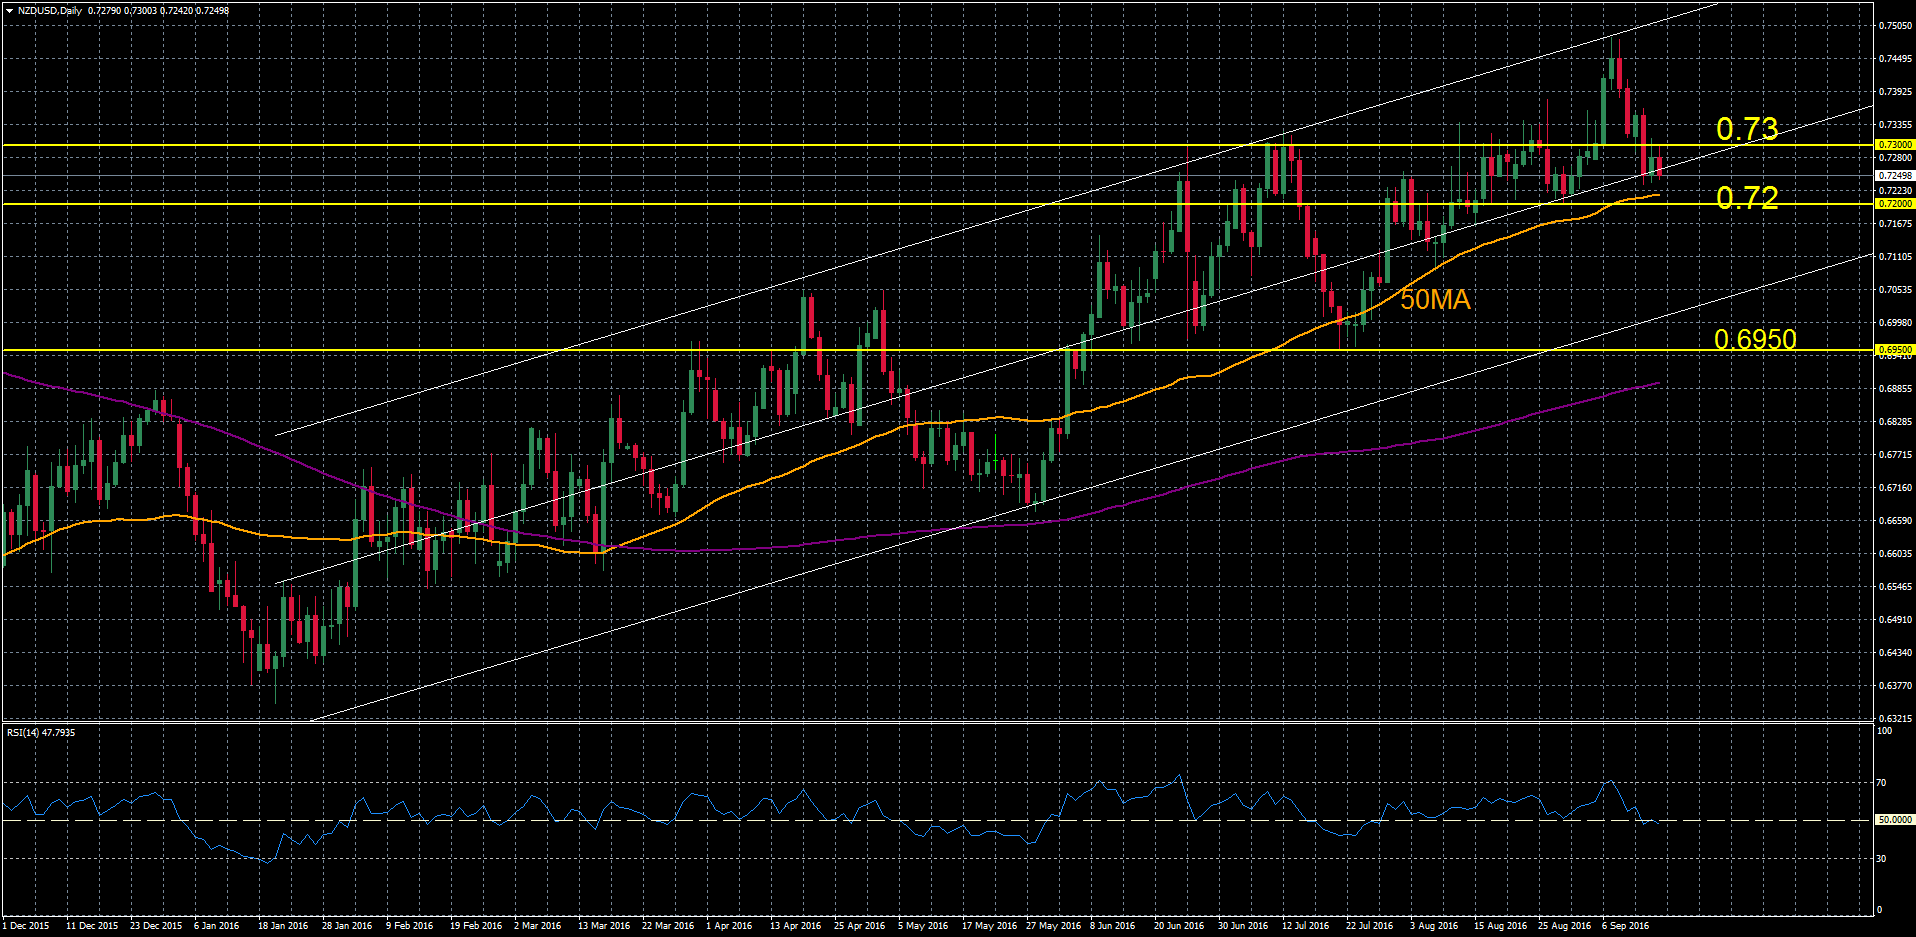
Task: Click the RSI 50.0000 level tag
Action: (1895, 820)
